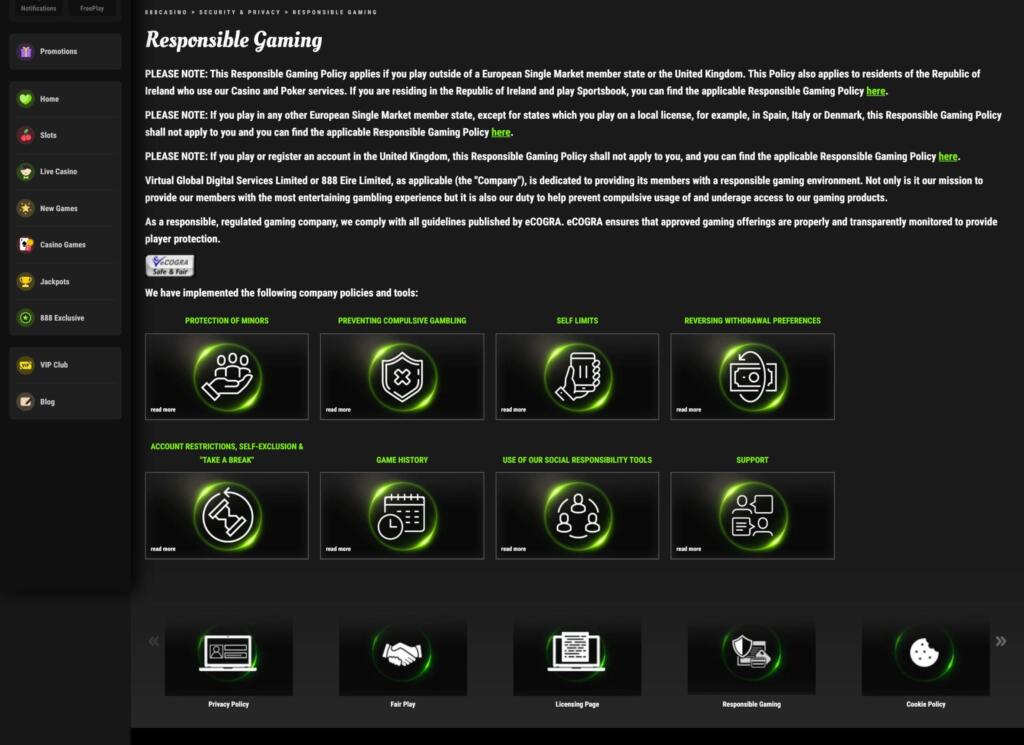Open the FreePlay tab at top
This screenshot has height=745, width=1024.
tap(92, 8)
